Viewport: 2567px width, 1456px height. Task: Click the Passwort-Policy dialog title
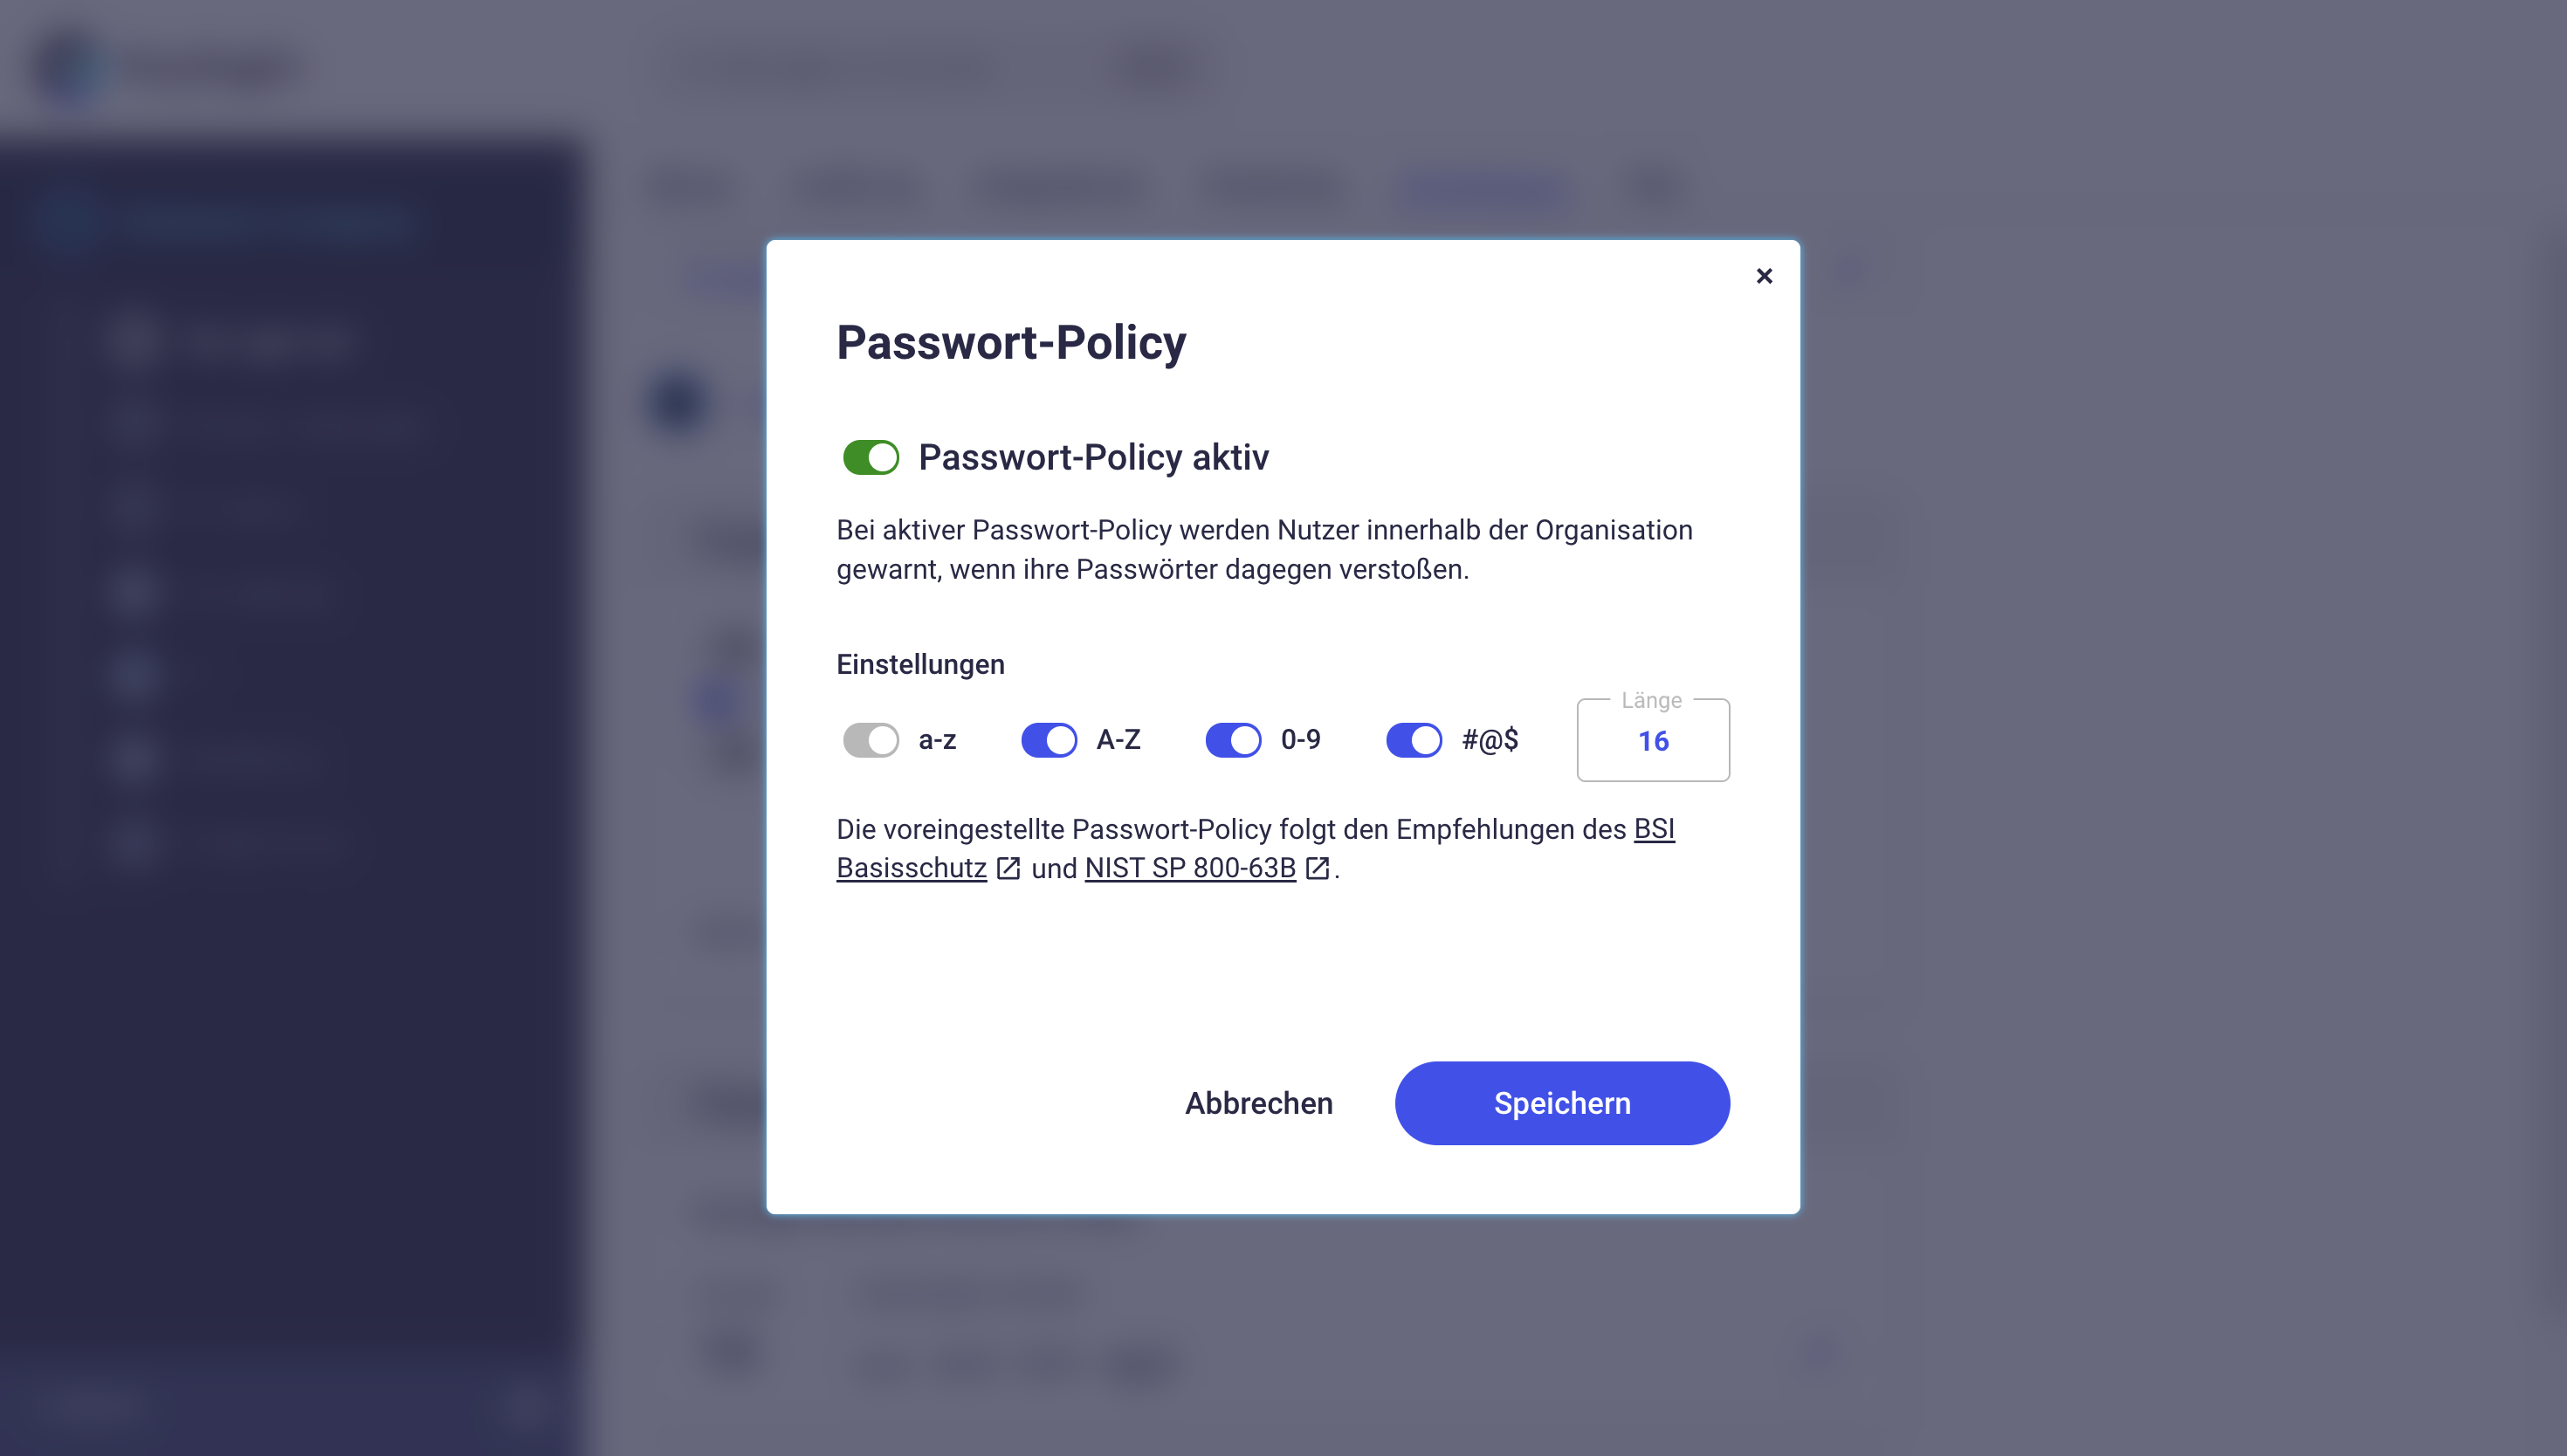coord(1011,342)
